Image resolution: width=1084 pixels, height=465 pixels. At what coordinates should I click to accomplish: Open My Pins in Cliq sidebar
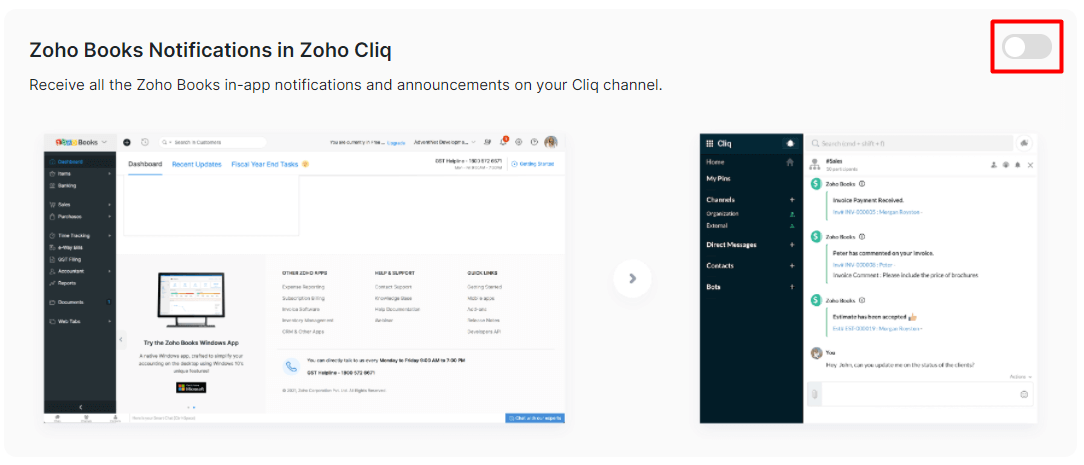718,178
